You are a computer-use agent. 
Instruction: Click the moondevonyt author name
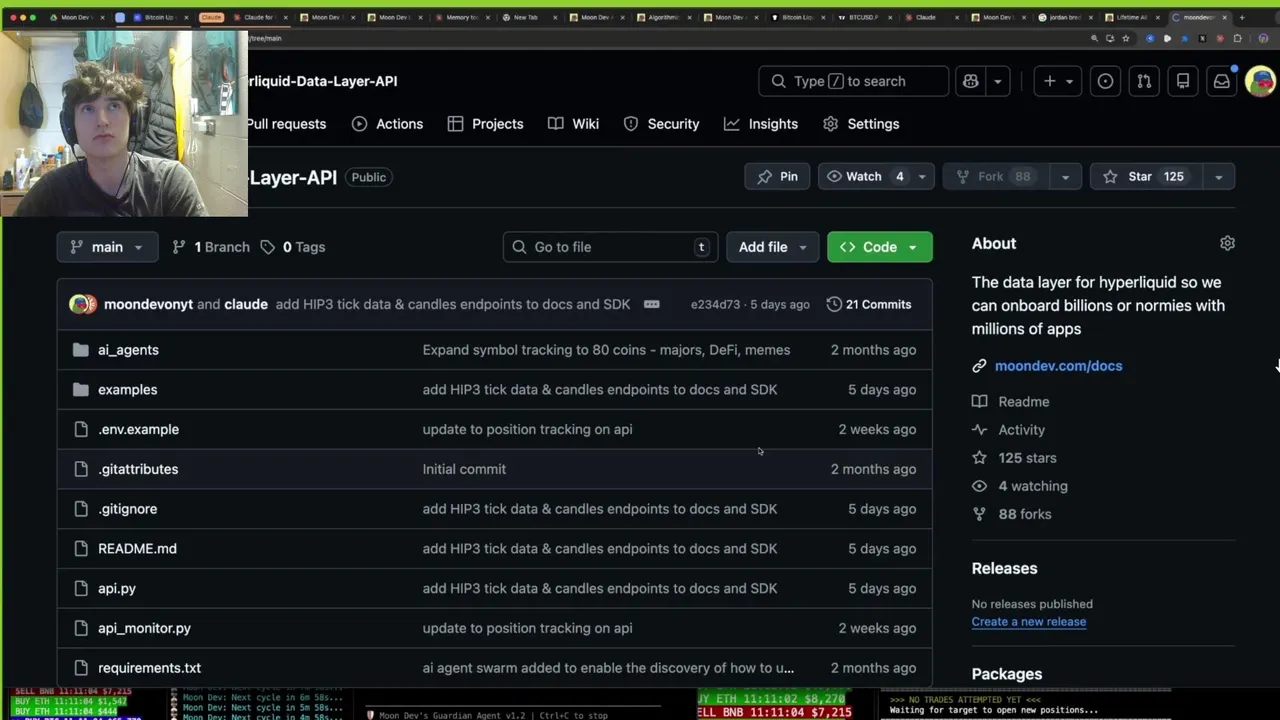pyautogui.click(x=148, y=304)
